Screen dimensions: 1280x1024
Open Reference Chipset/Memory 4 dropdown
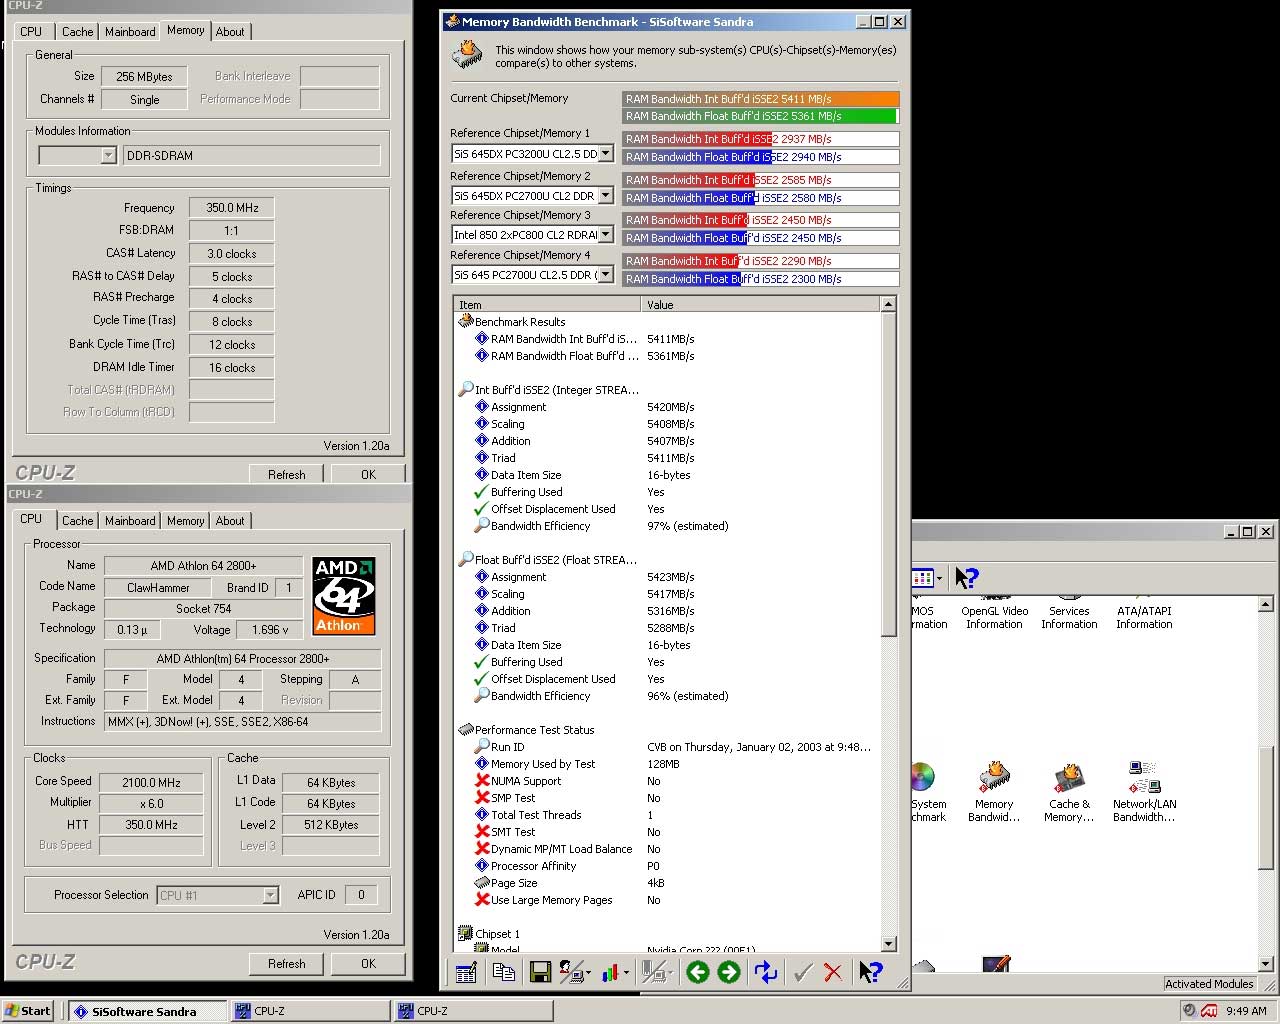(605, 275)
